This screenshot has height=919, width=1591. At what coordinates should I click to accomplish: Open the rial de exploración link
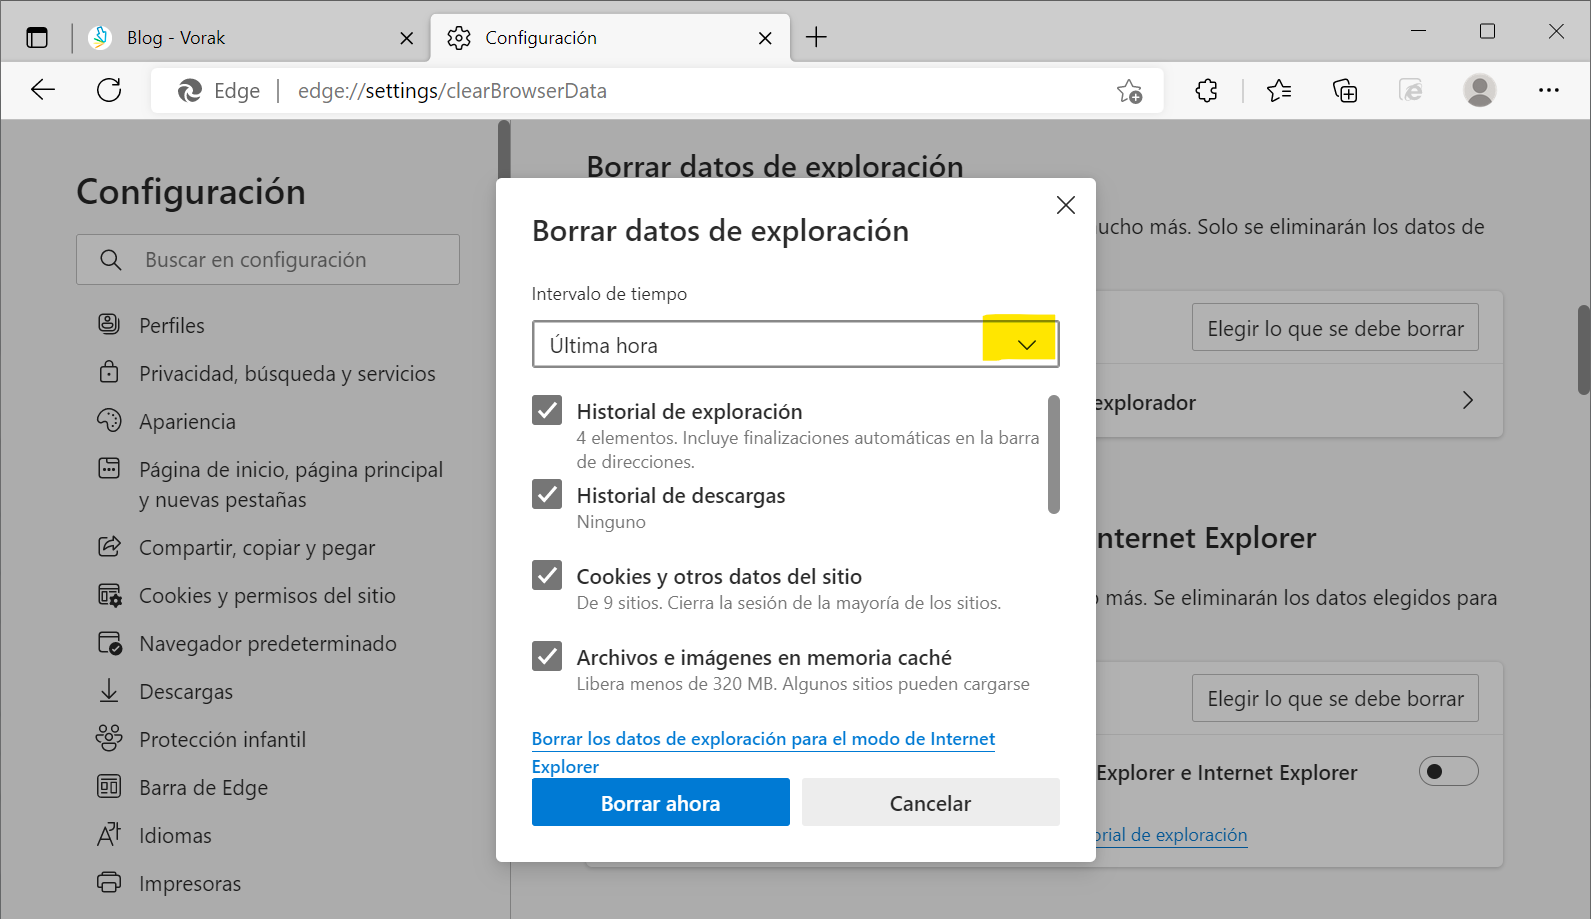click(1172, 835)
